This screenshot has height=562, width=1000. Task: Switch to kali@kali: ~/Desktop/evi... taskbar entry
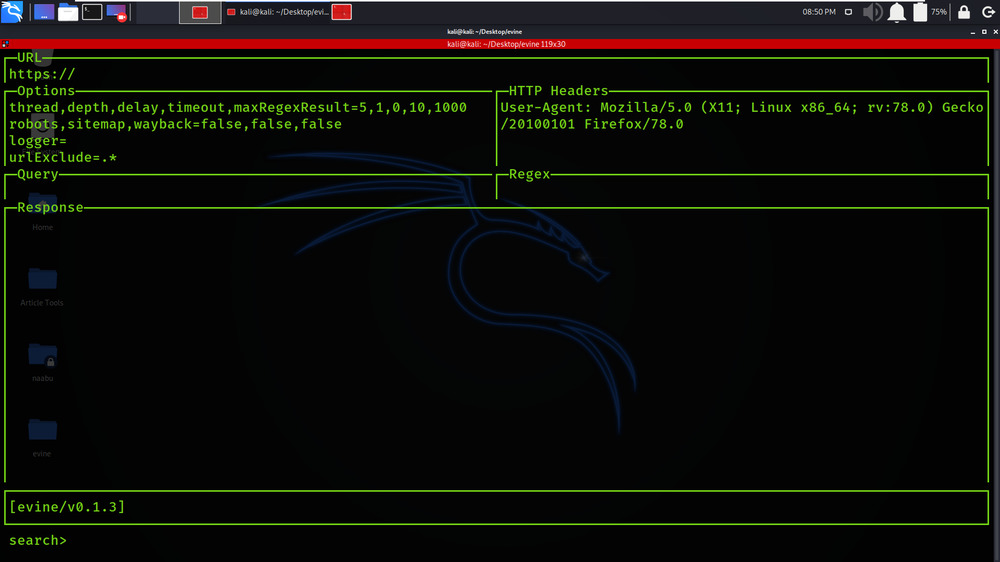(279, 12)
